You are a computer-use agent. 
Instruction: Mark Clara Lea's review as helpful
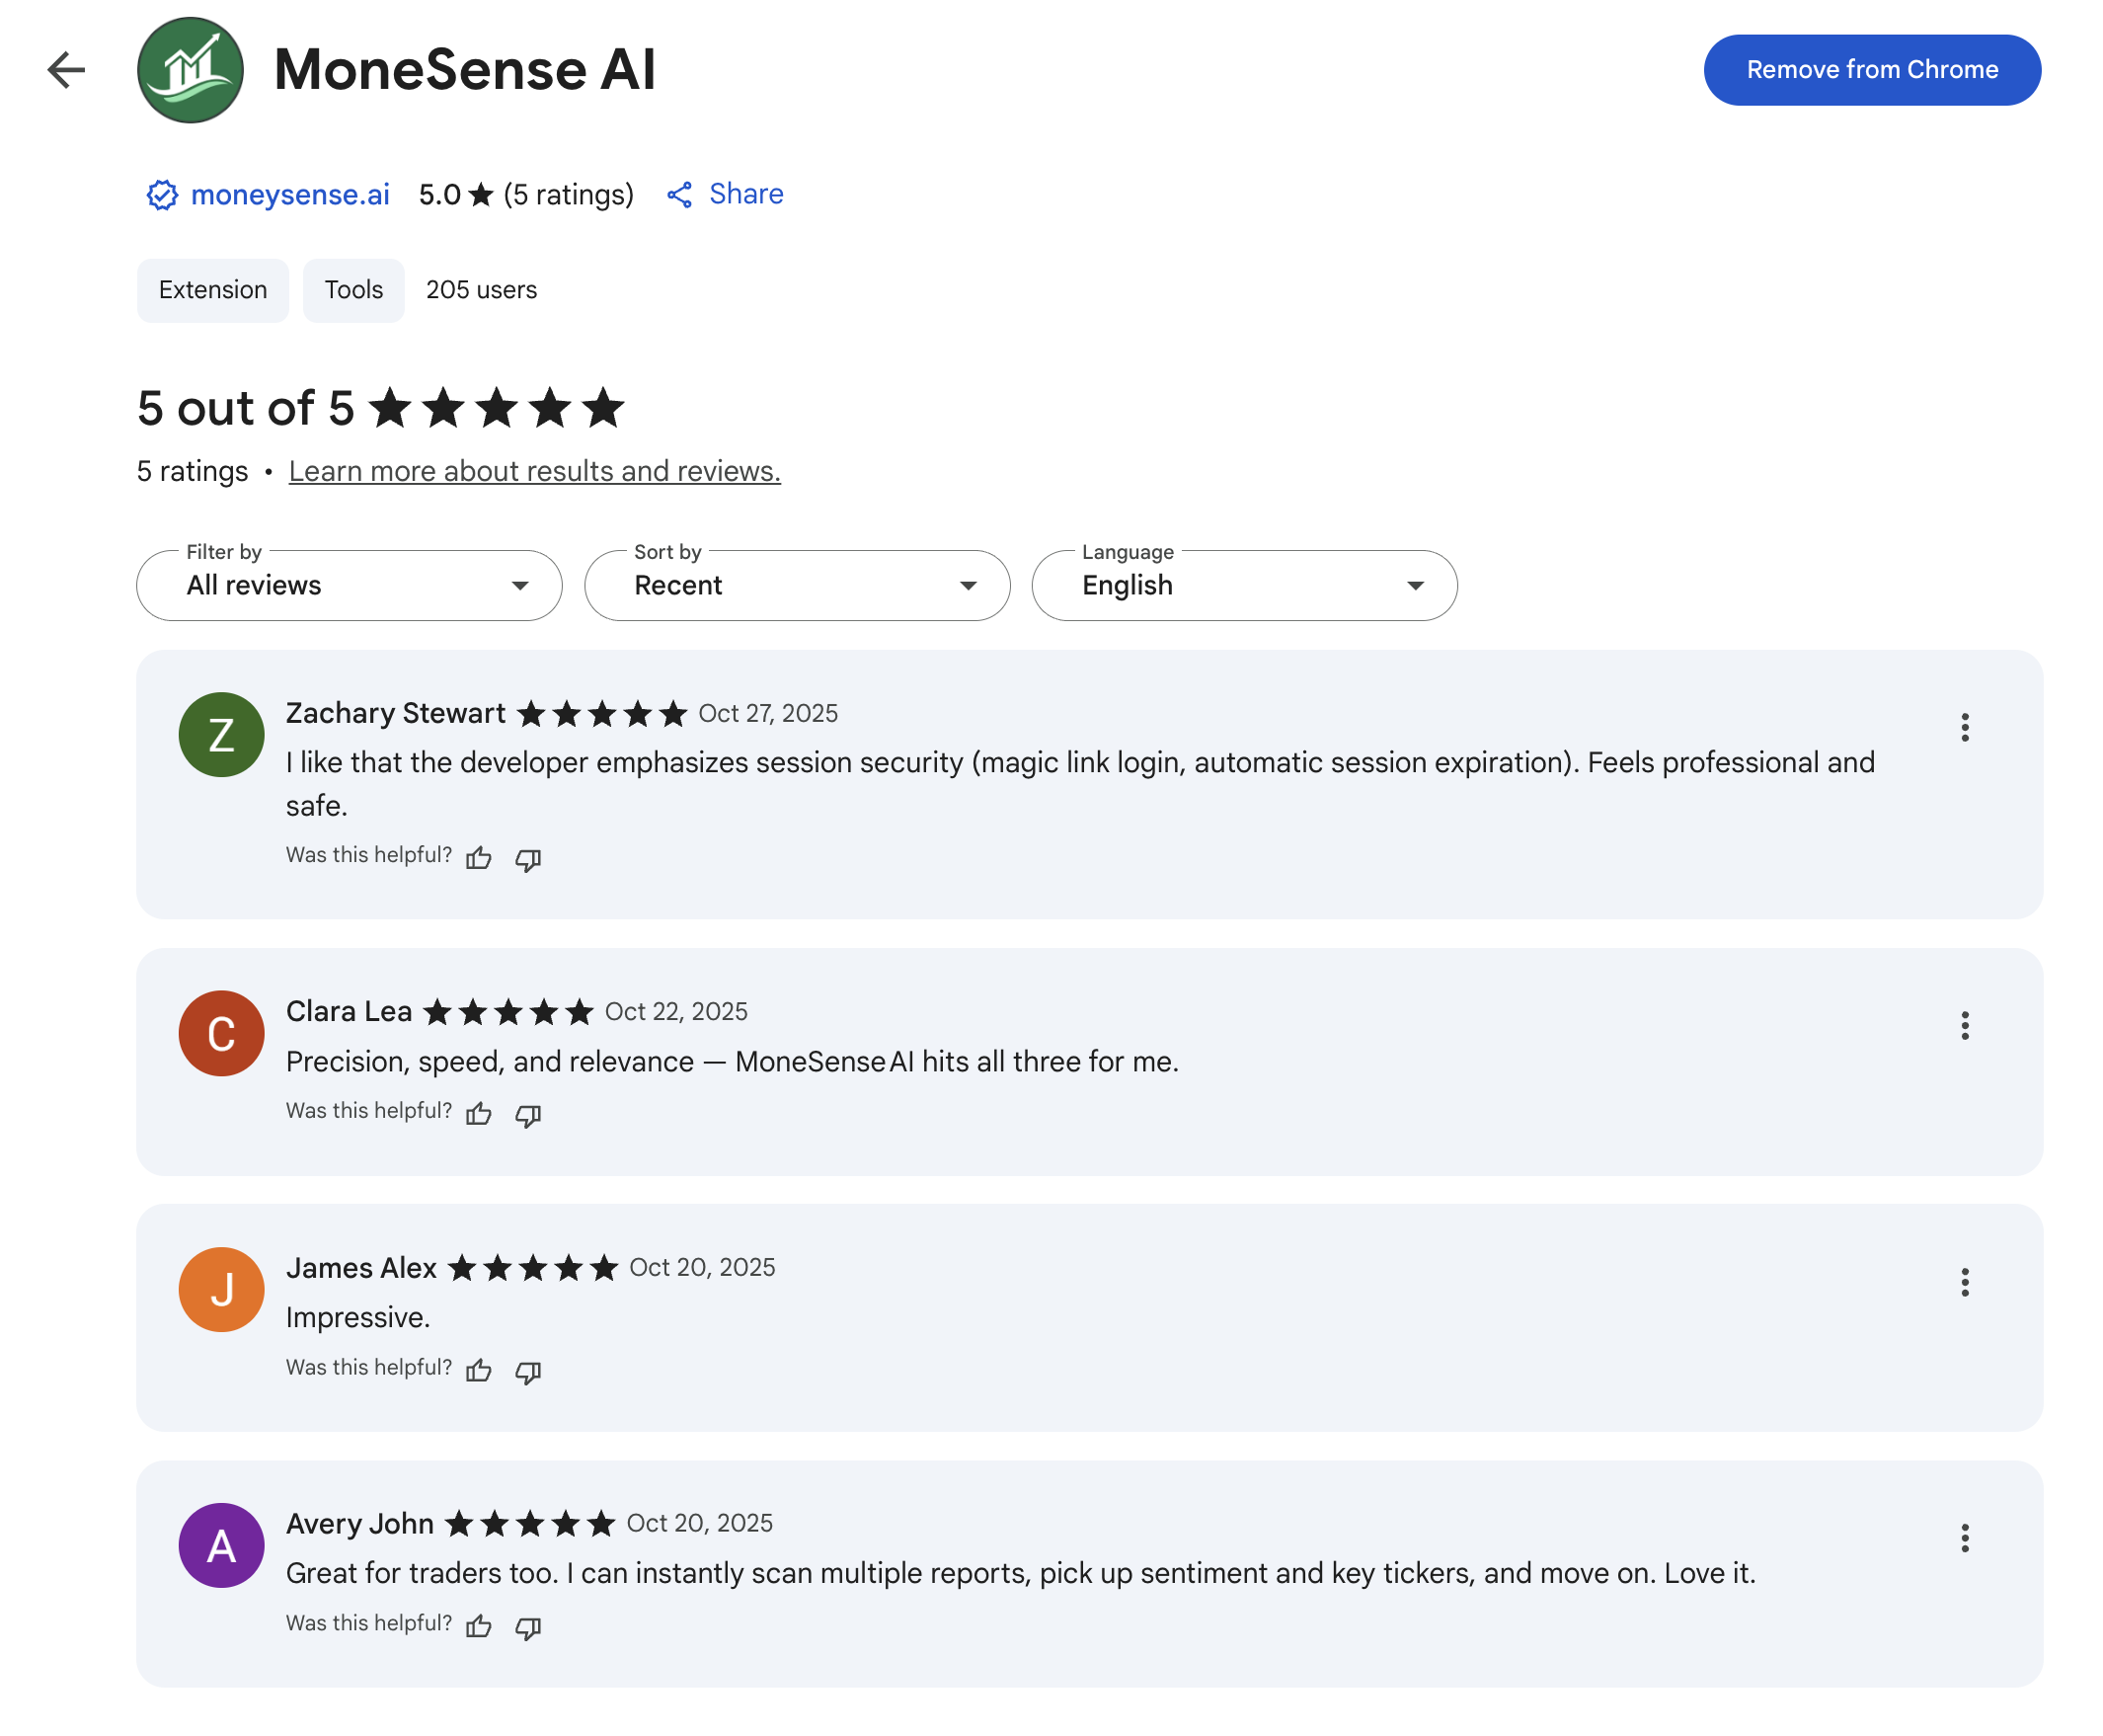(479, 1114)
